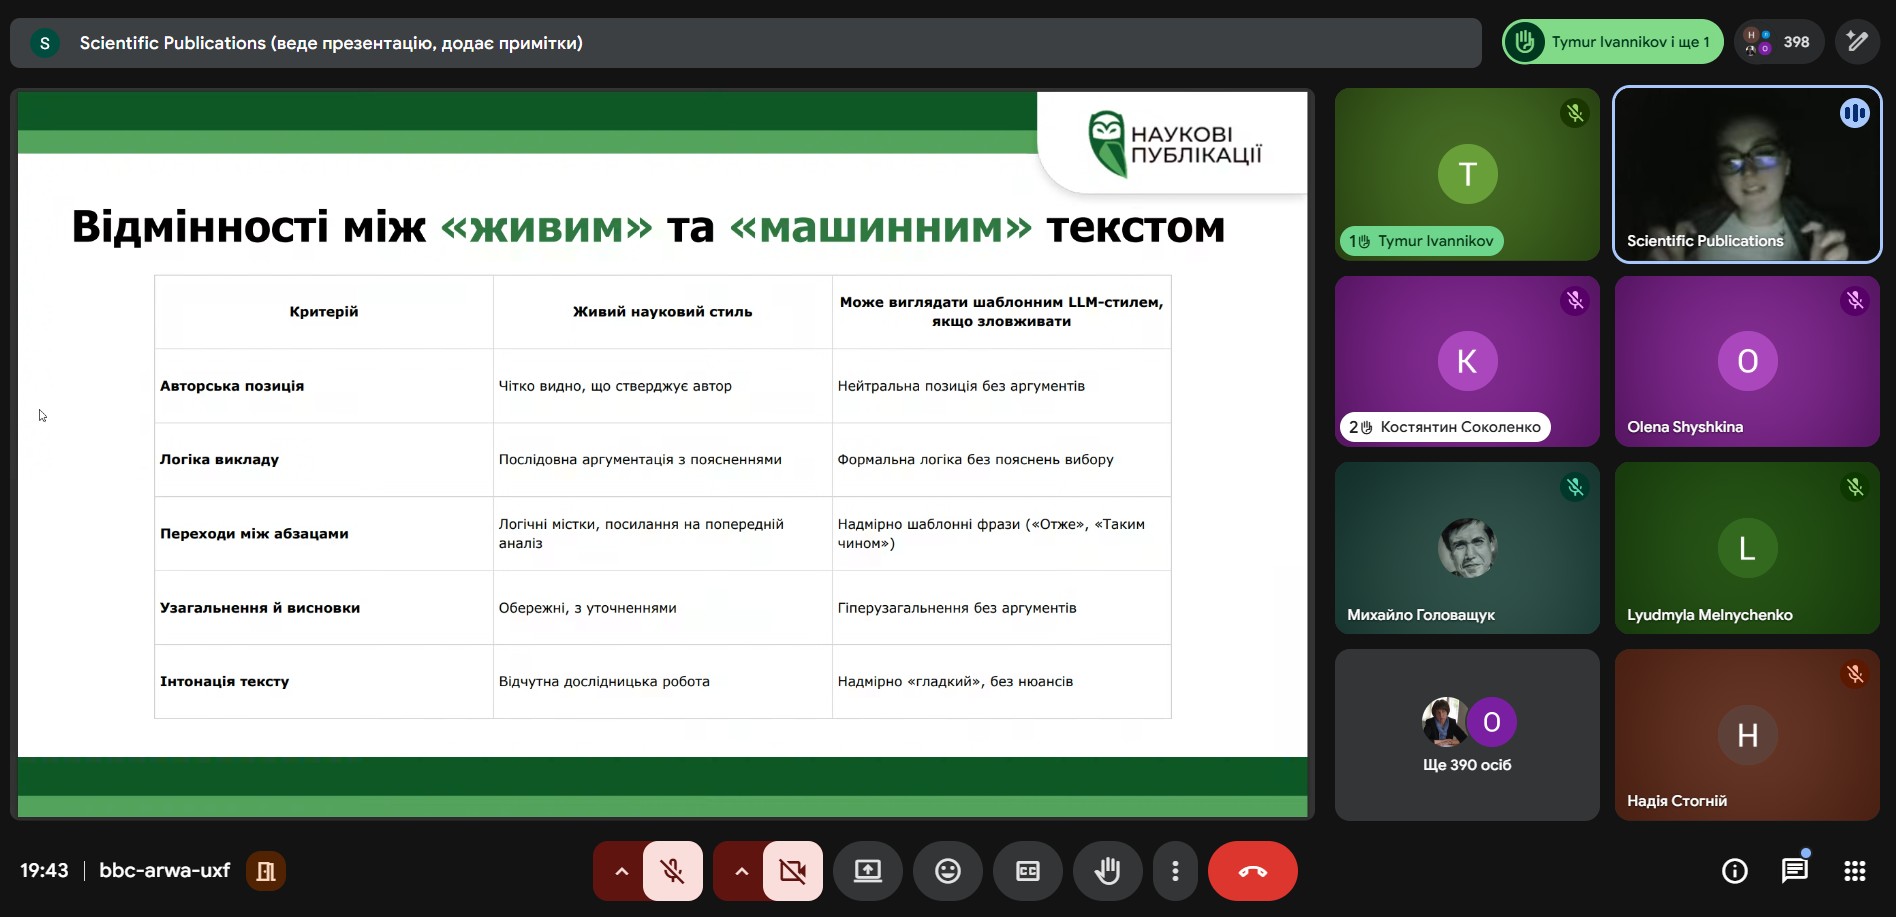
Task: Turn on the camera
Action: coord(792,871)
